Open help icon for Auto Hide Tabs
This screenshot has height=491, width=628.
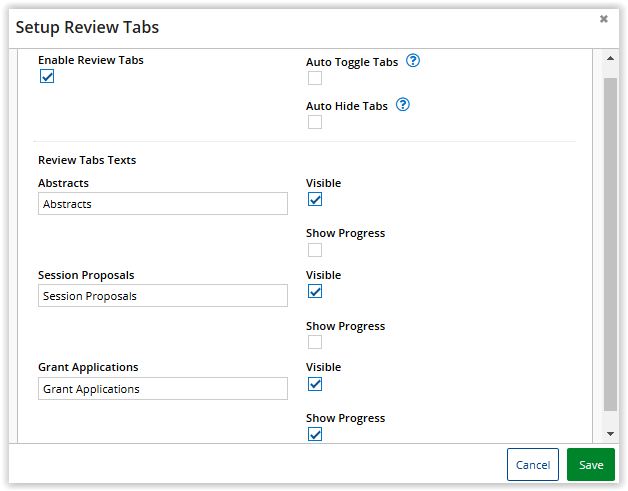click(x=403, y=105)
